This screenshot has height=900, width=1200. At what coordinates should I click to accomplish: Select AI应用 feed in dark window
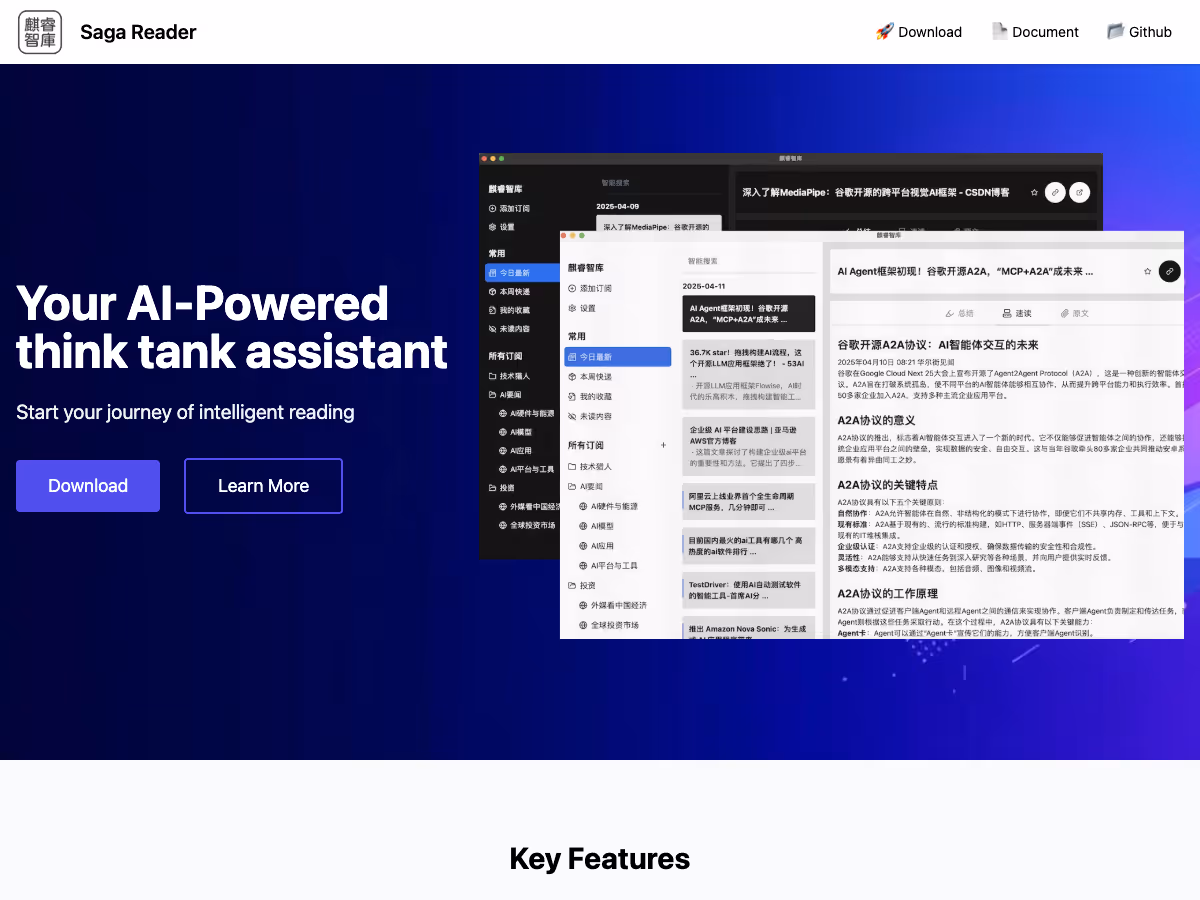click(516, 450)
